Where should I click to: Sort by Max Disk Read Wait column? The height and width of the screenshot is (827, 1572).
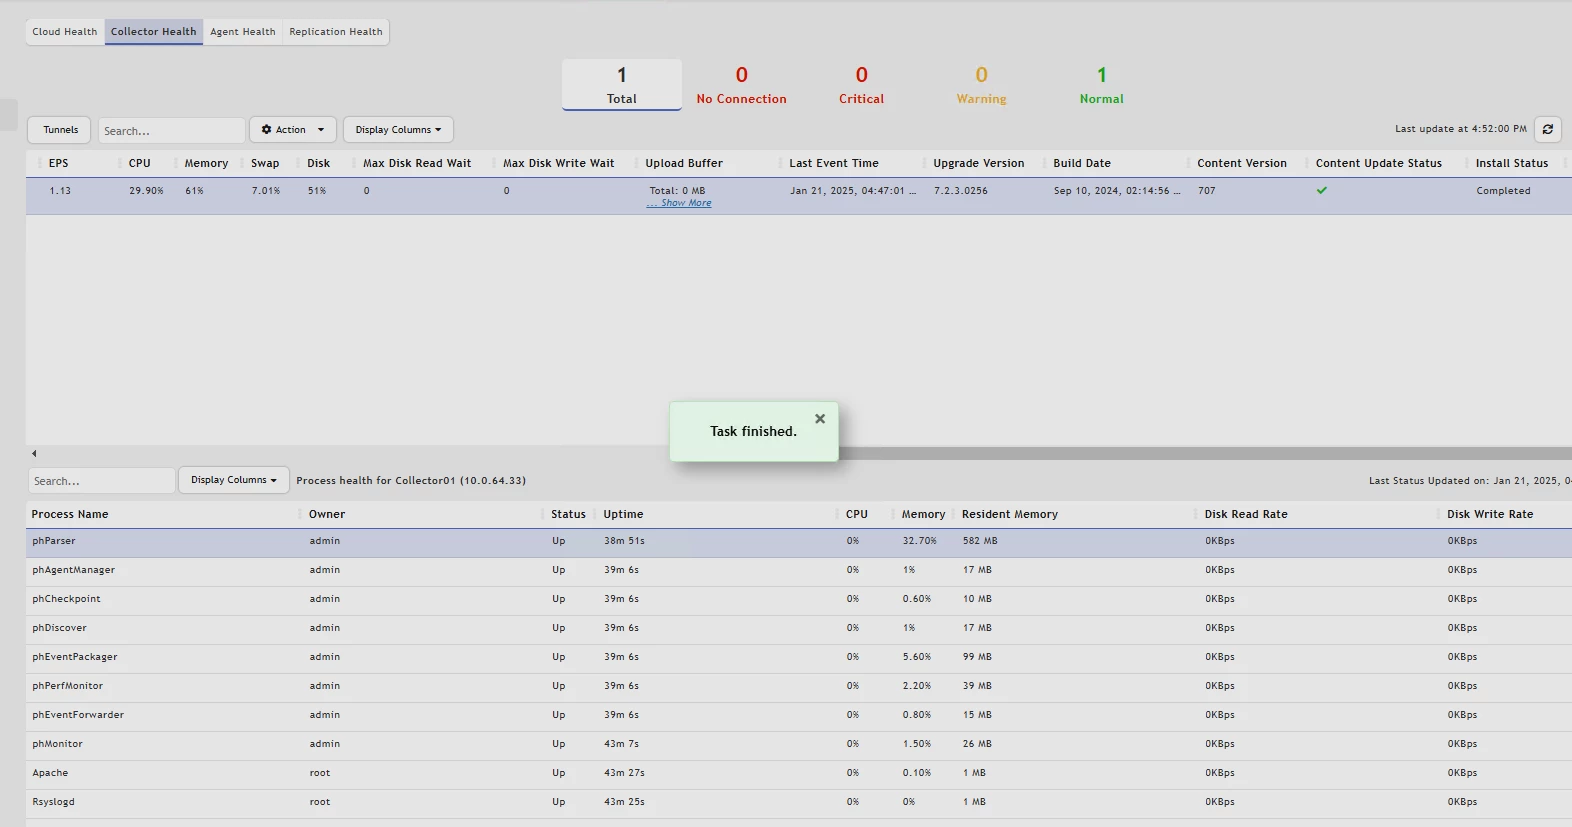coord(417,163)
